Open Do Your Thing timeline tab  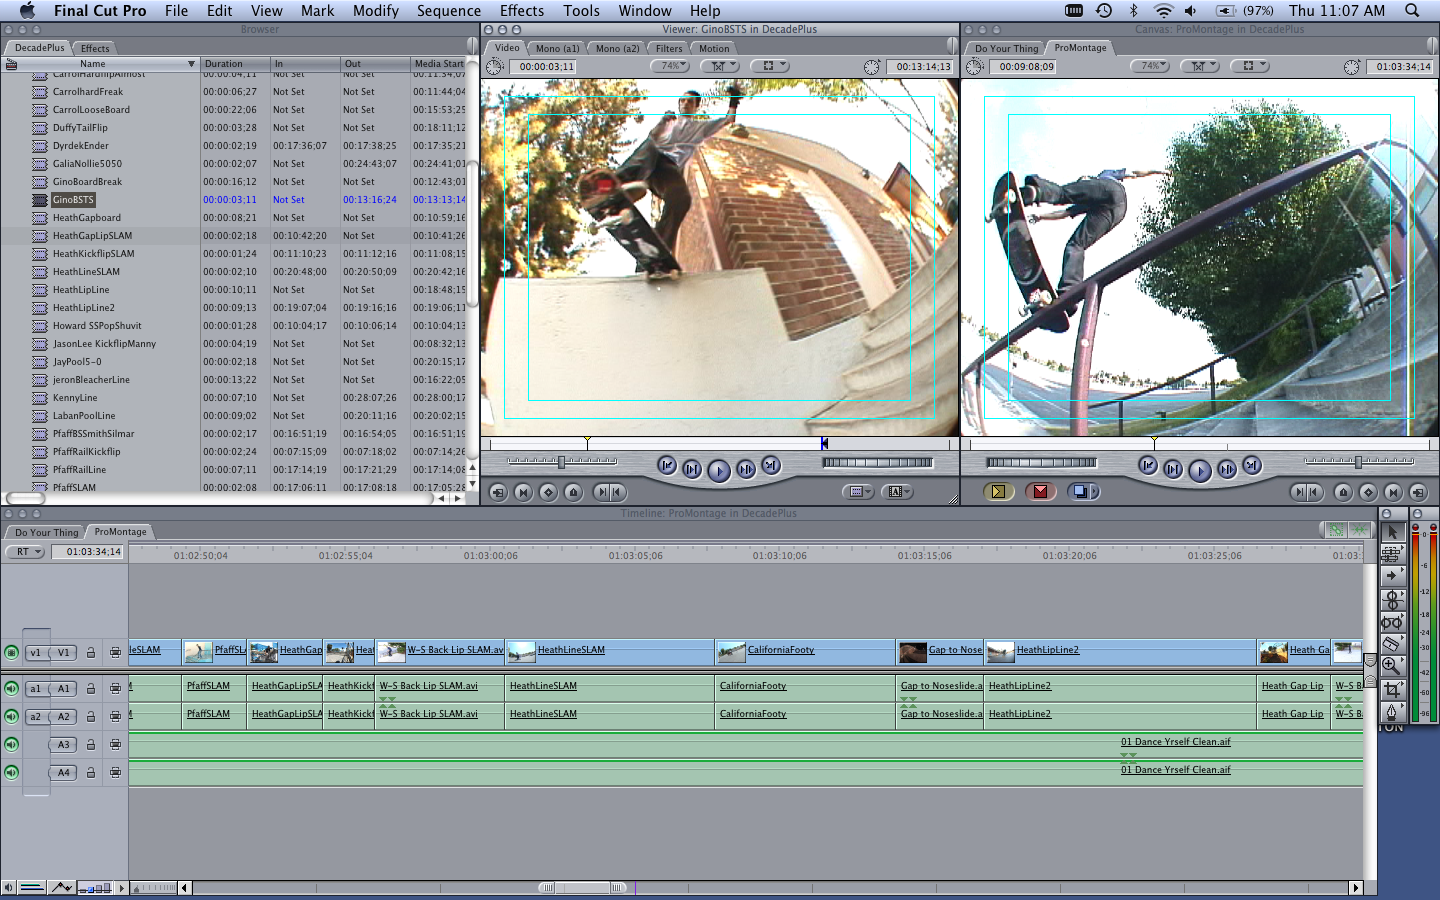pyautogui.click(x=46, y=532)
